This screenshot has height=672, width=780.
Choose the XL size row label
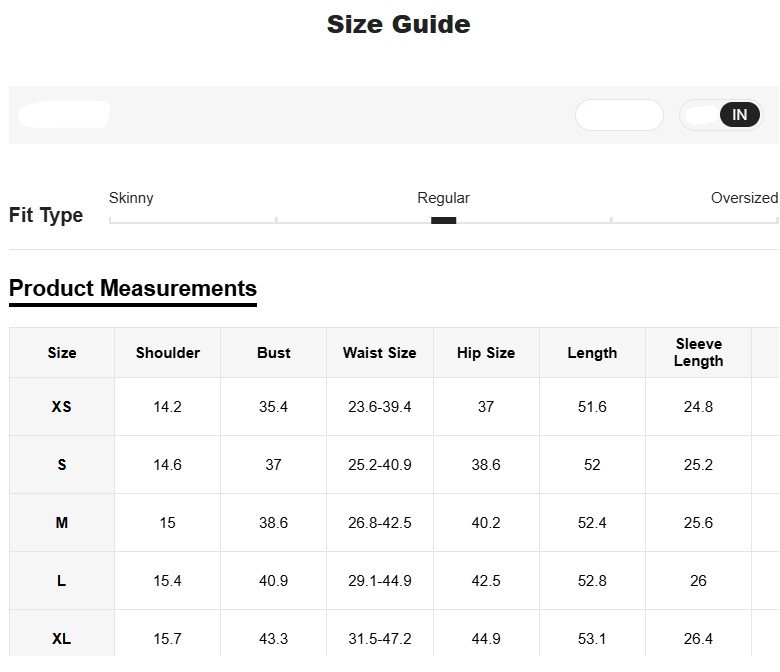coord(62,638)
